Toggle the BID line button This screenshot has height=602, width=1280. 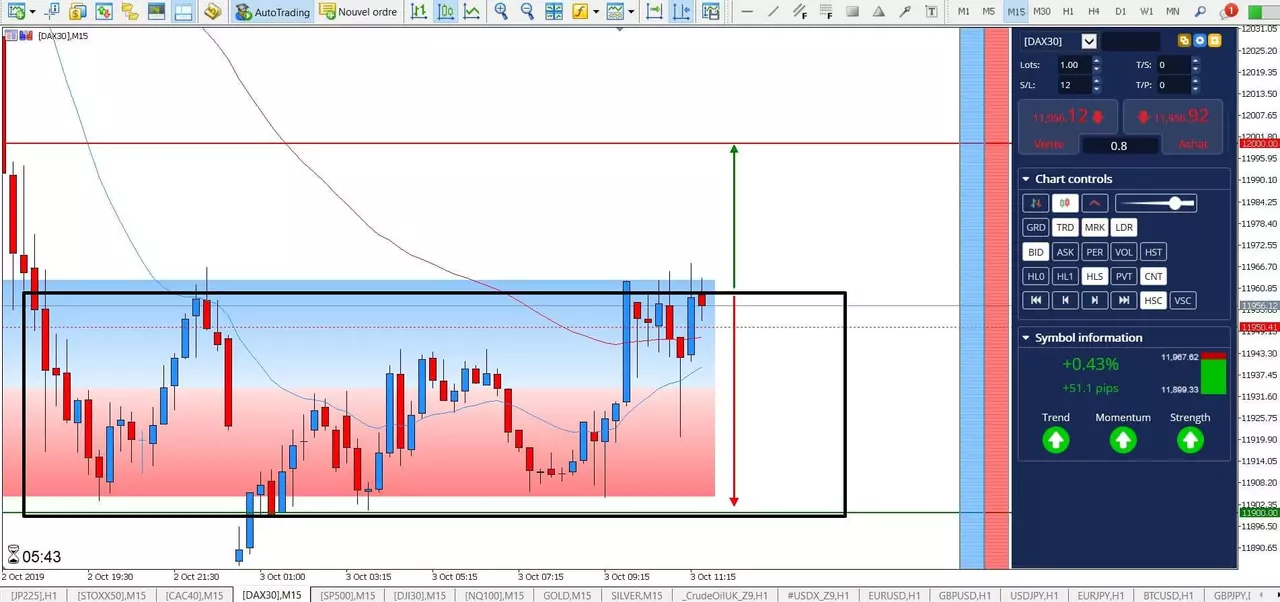click(1036, 252)
